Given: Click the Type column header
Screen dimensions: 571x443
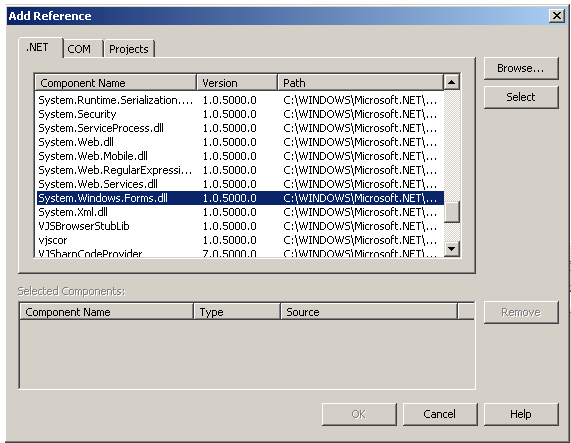Looking at the screenshot, I should tap(237, 312).
